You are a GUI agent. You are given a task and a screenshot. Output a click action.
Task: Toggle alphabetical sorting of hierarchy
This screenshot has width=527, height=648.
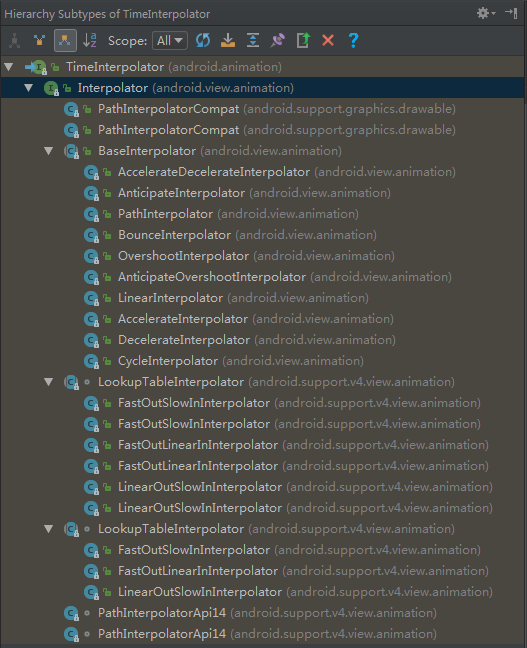tap(90, 40)
